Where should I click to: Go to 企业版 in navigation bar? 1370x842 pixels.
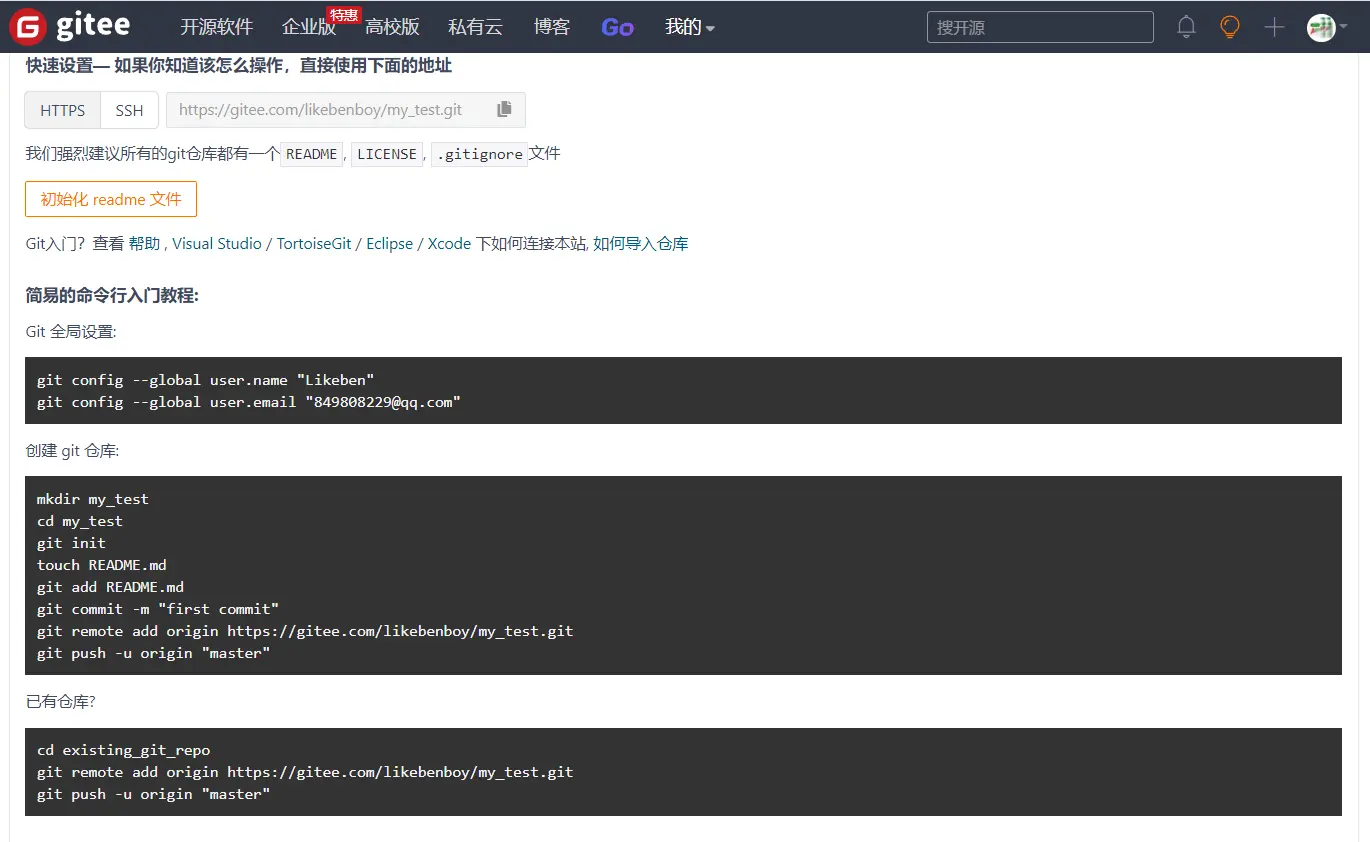[x=309, y=27]
